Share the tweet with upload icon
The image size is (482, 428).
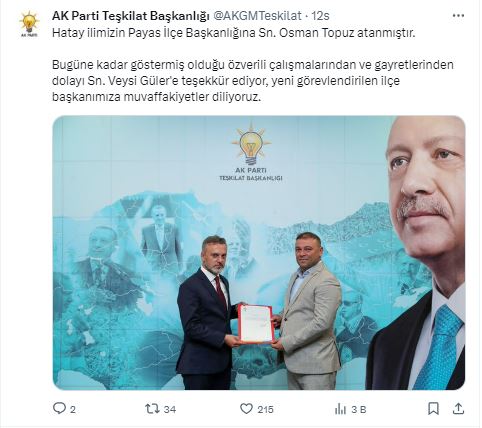pos(459,409)
